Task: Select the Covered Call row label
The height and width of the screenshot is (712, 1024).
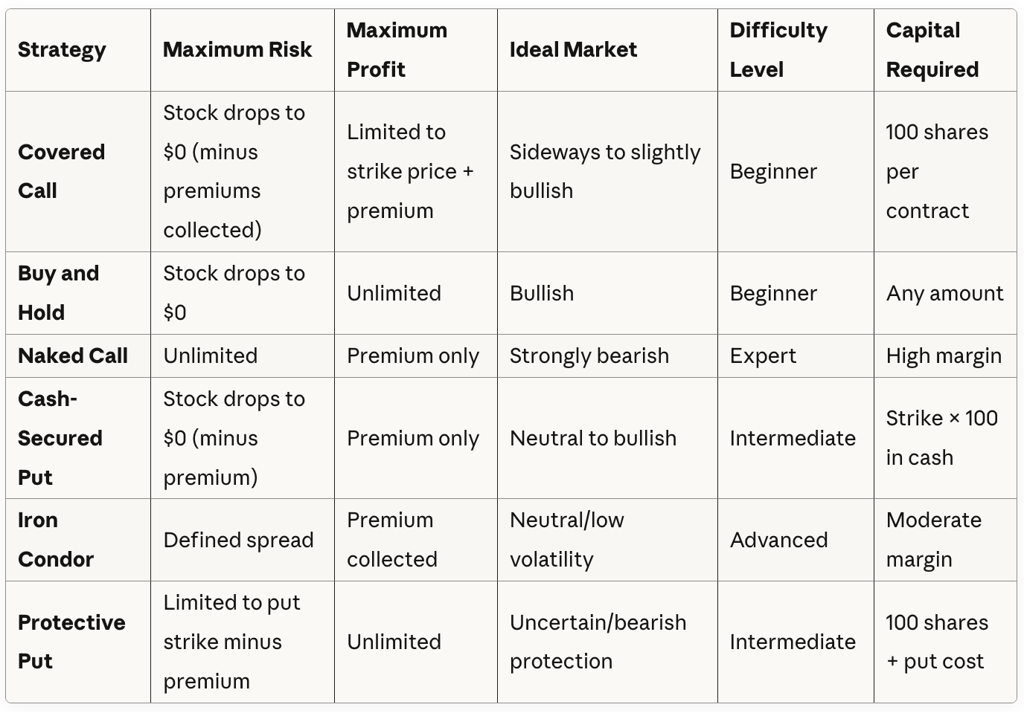Action: click(x=61, y=171)
